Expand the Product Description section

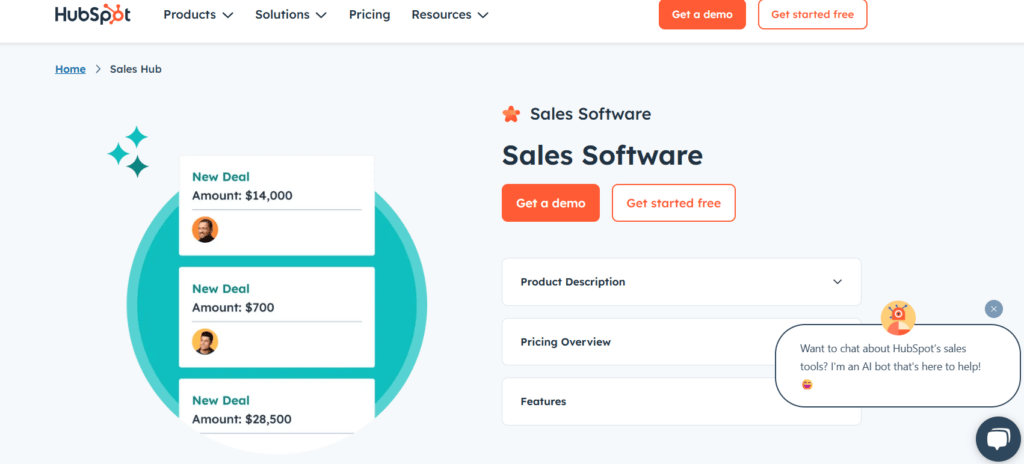681,282
